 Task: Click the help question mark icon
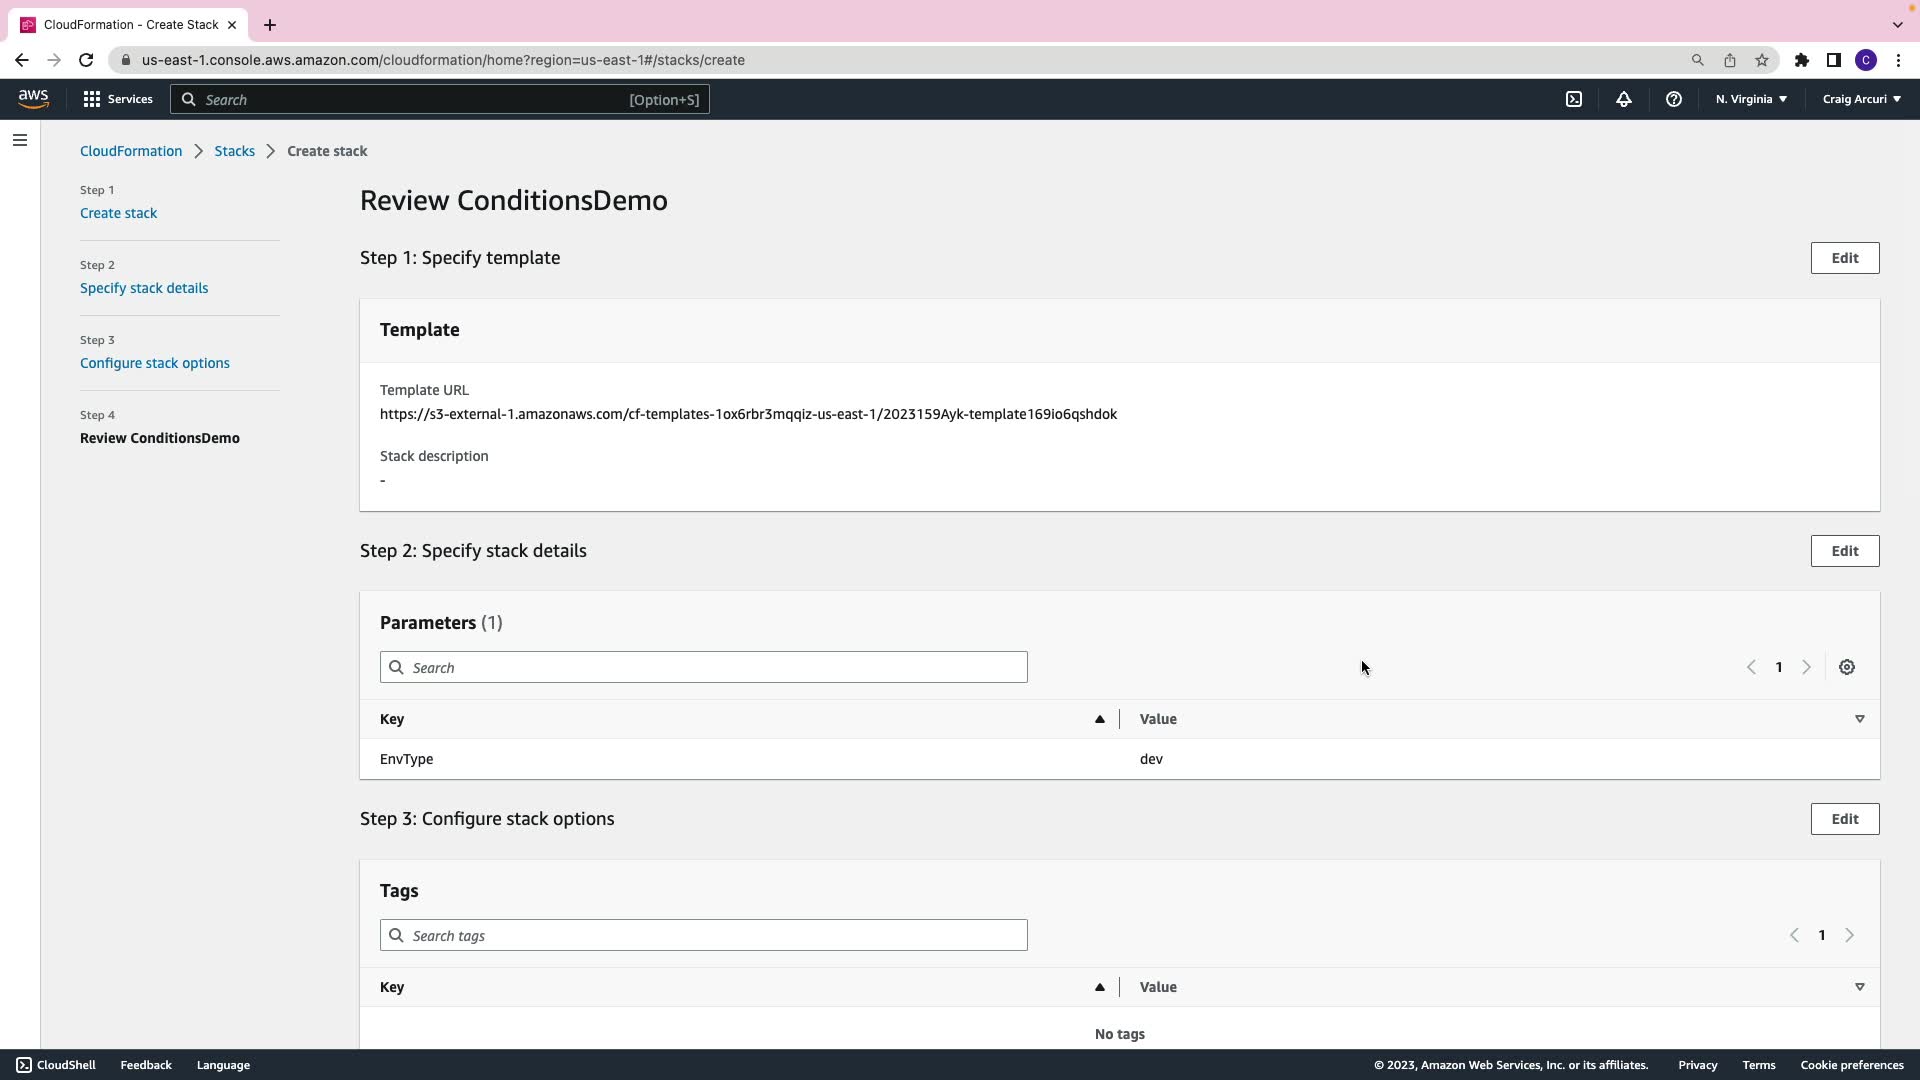pyautogui.click(x=1673, y=99)
